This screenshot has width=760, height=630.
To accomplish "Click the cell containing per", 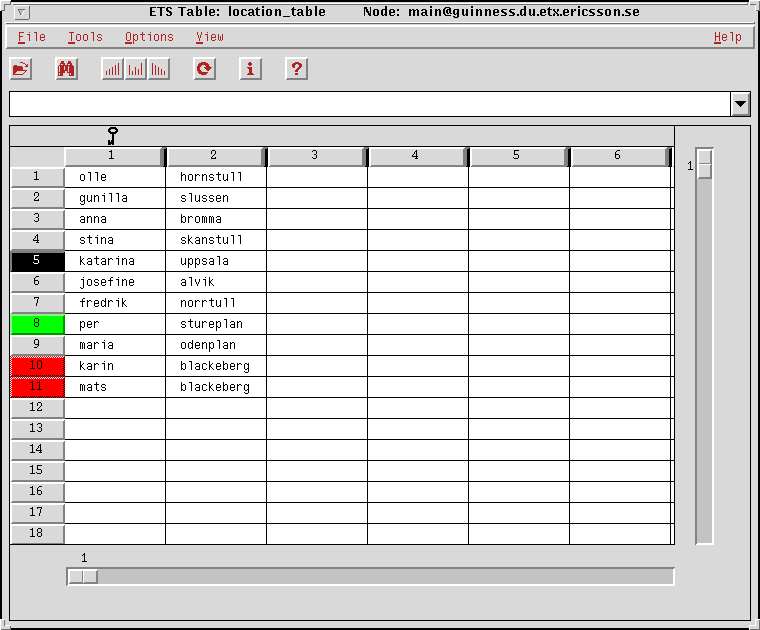I will [x=115, y=324].
